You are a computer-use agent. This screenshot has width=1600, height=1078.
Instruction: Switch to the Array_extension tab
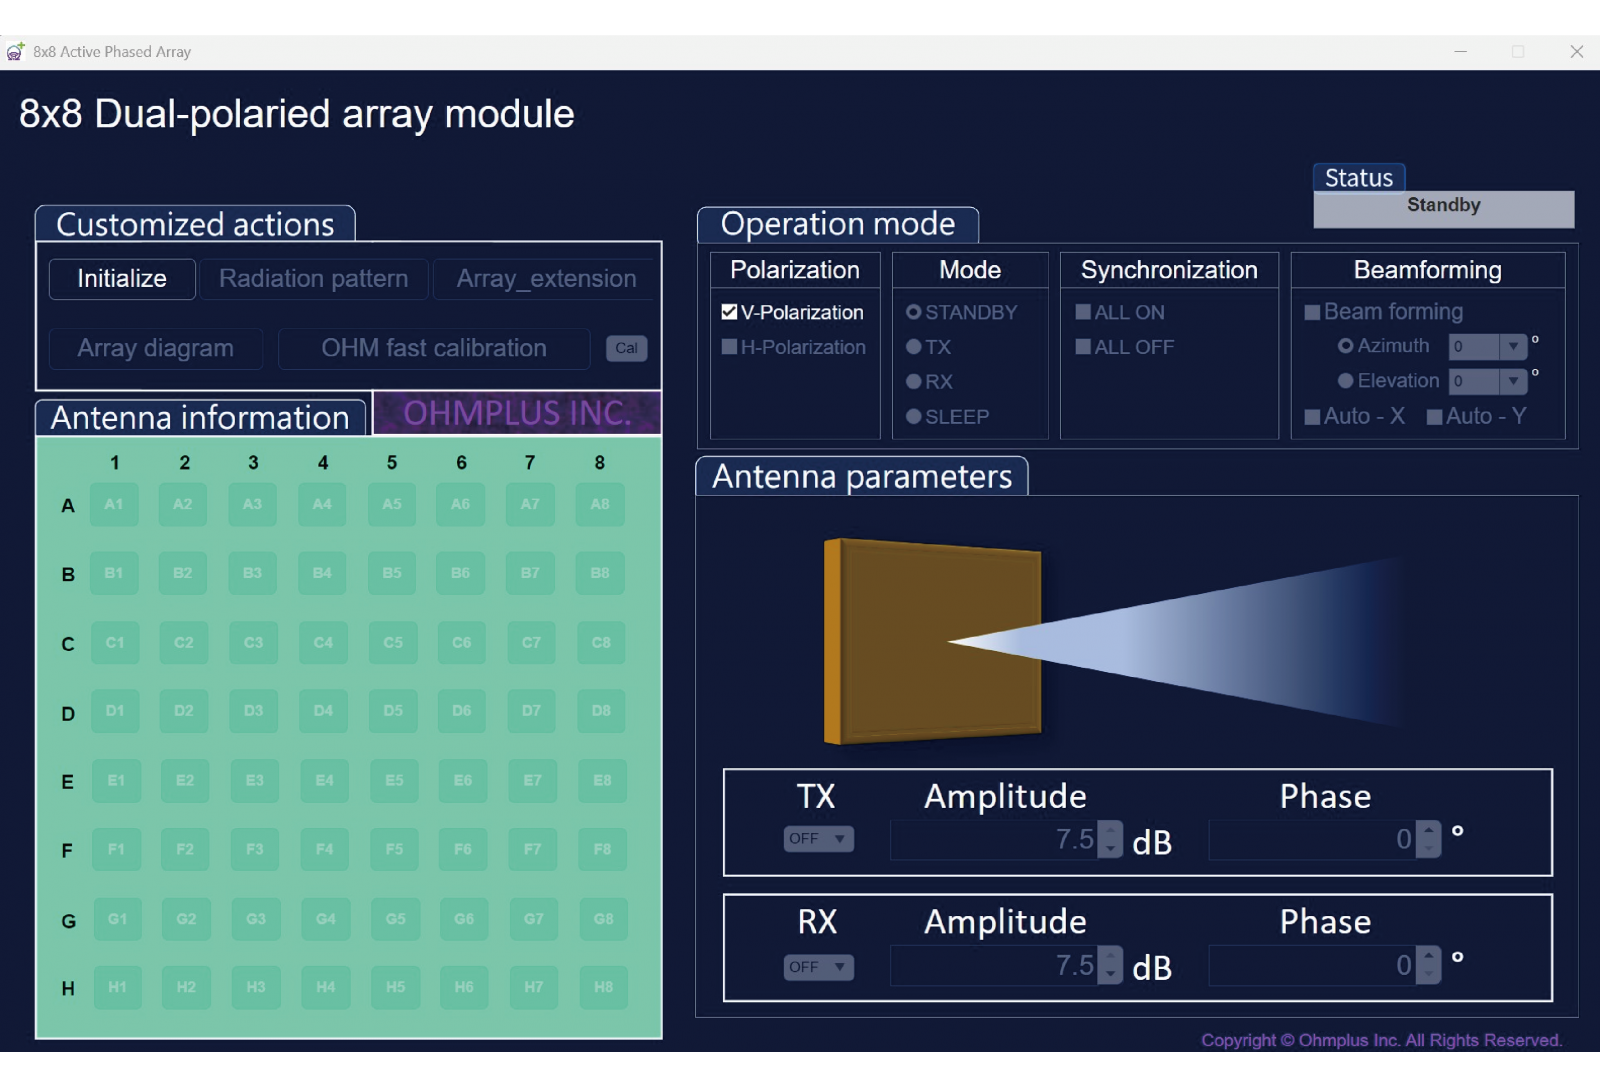(x=546, y=279)
